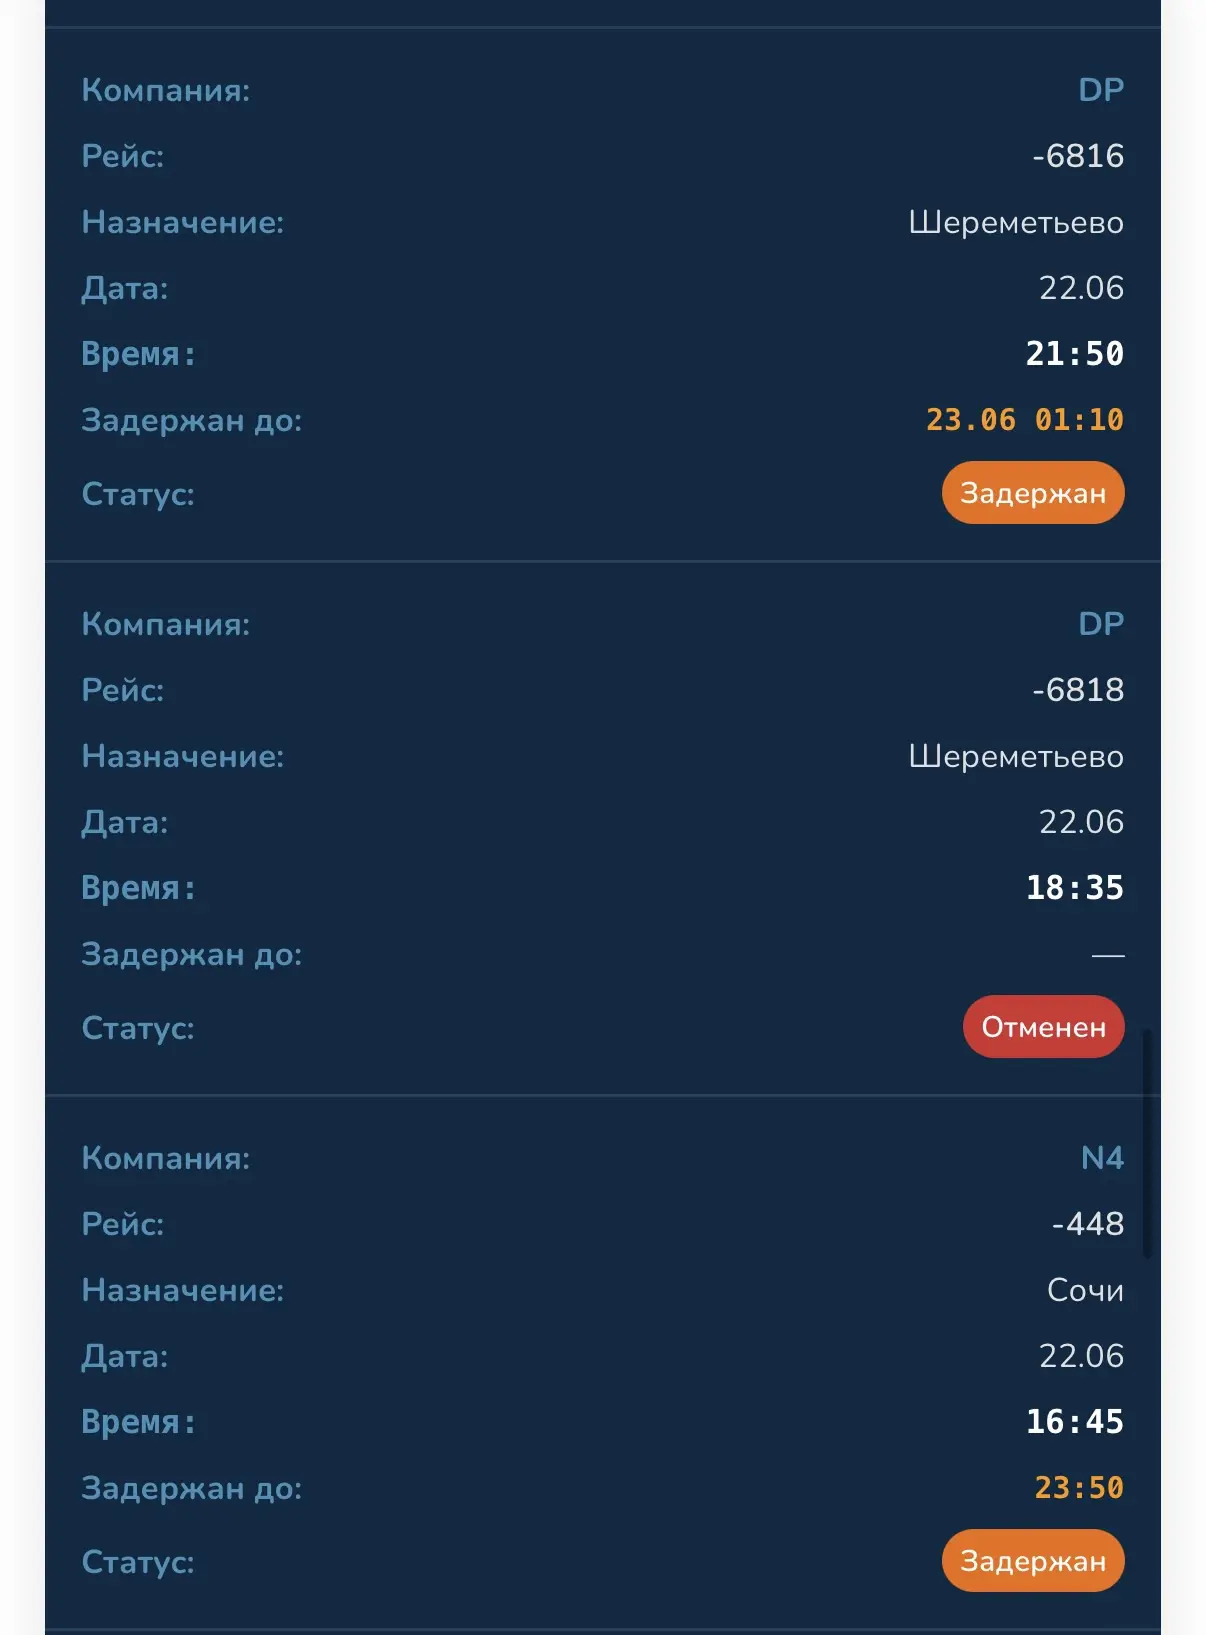
Task: Click the Задержан badge for Sochi flight
Action: 1033,1561
